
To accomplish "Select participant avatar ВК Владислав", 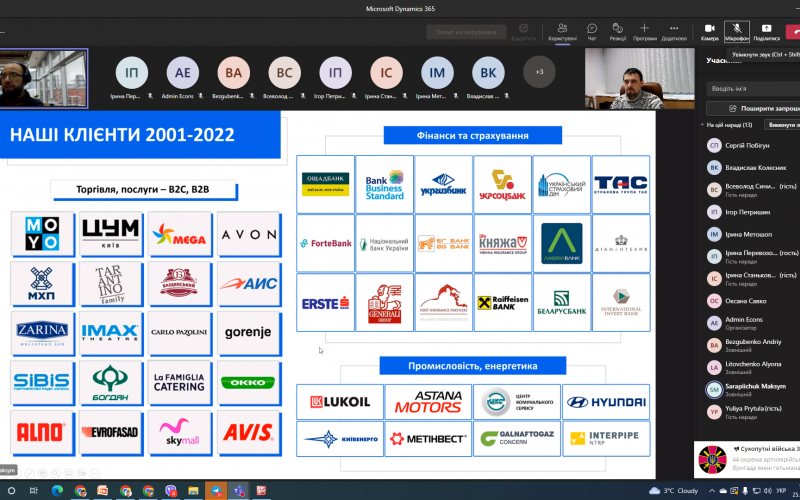I will click(488, 73).
